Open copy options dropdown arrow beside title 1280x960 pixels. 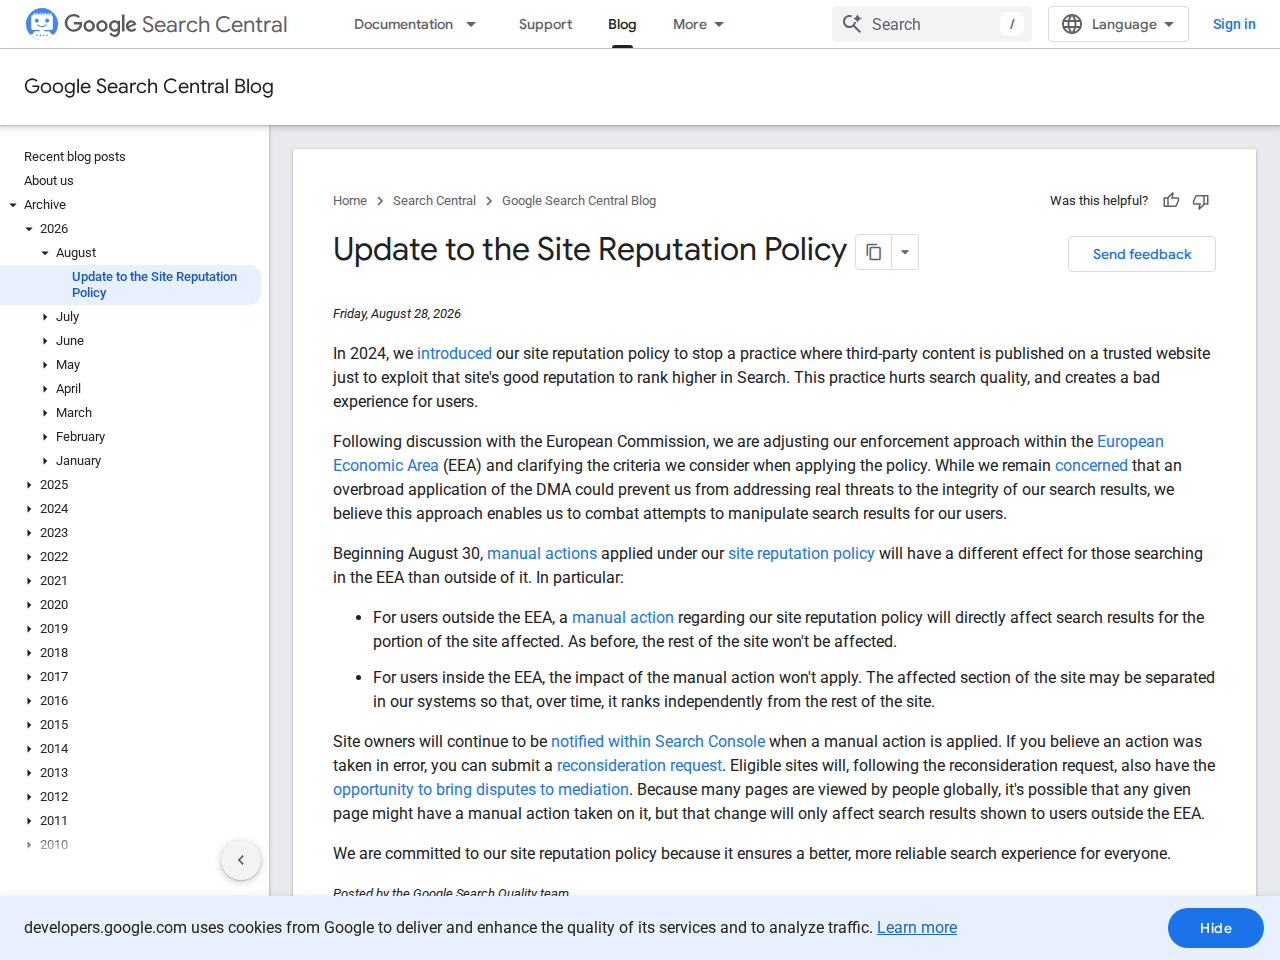tap(905, 252)
